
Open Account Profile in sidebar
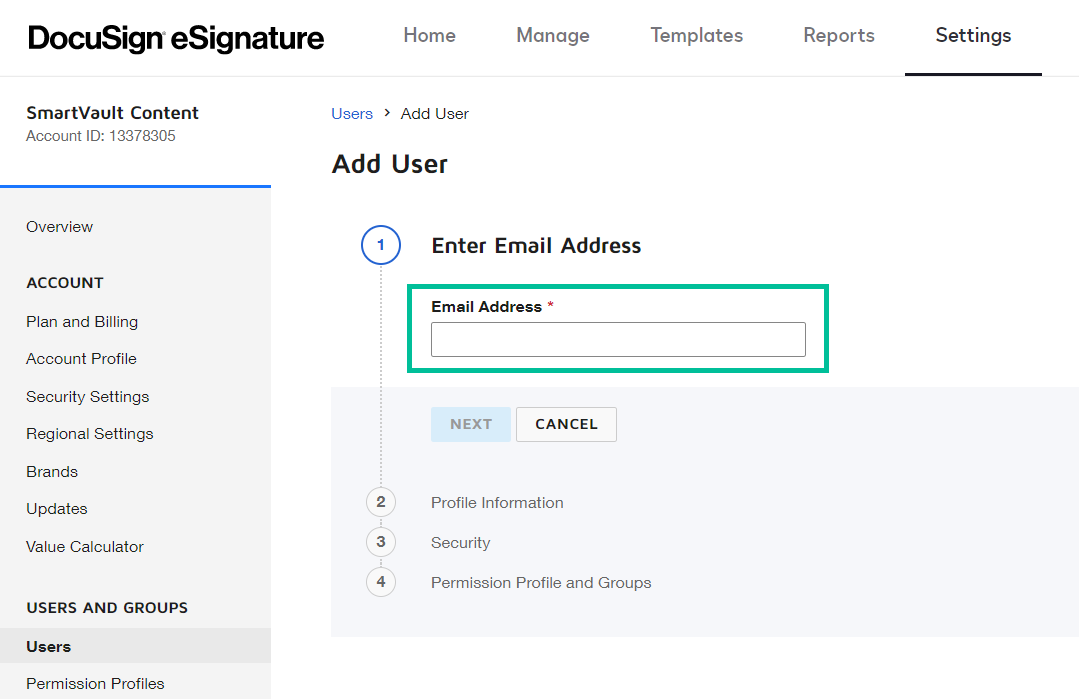point(81,359)
